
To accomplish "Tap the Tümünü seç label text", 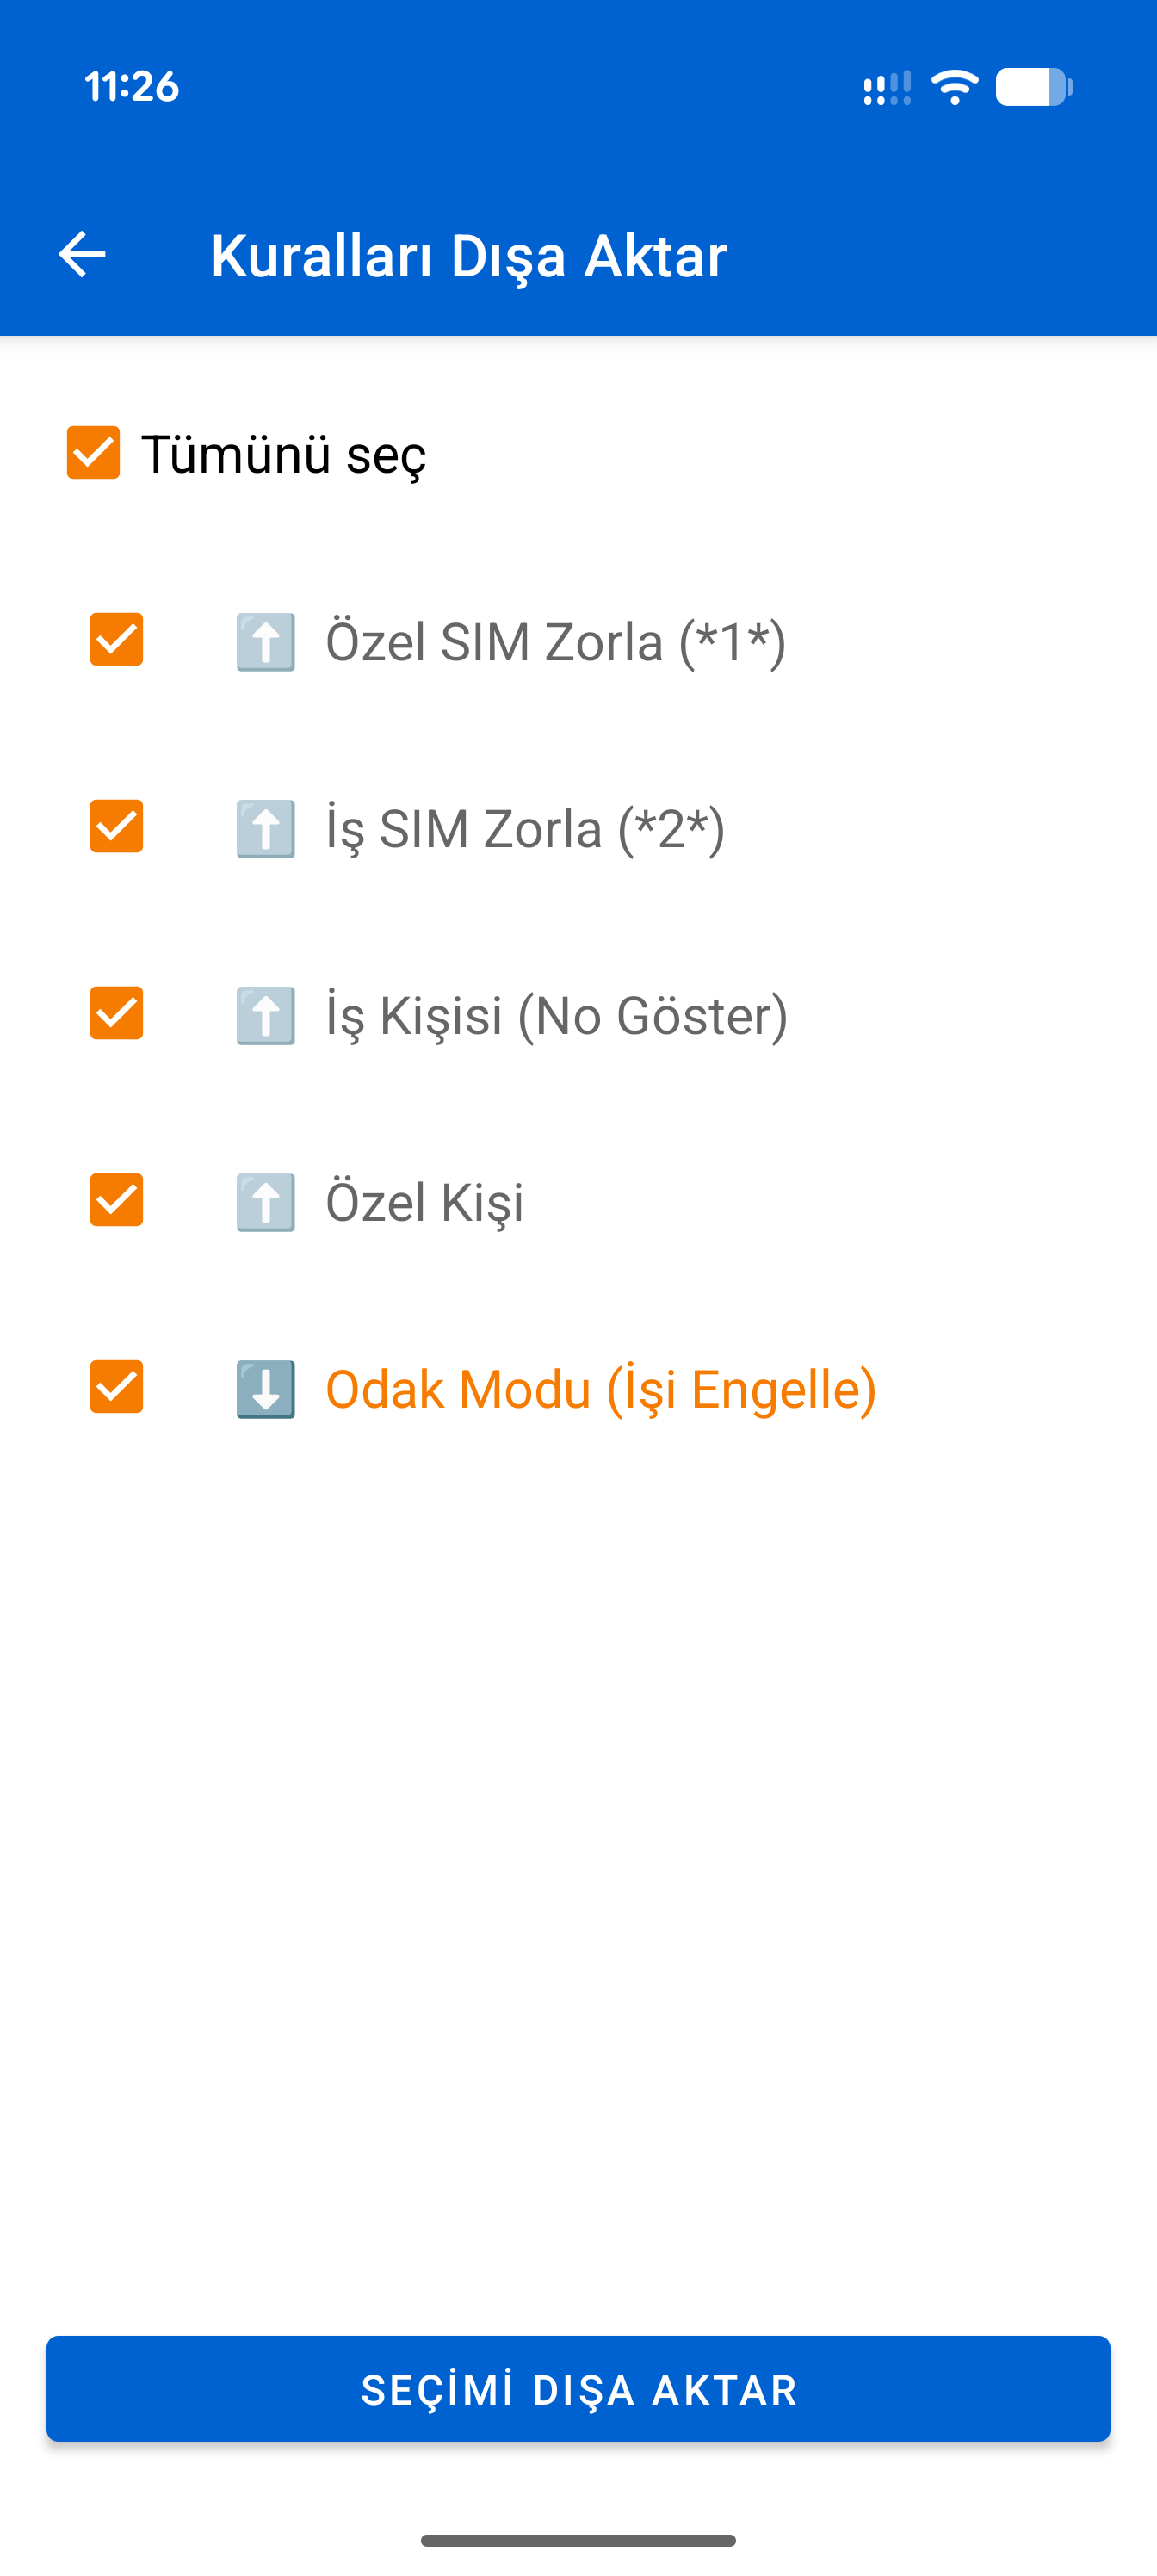I will click(x=284, y=454).
